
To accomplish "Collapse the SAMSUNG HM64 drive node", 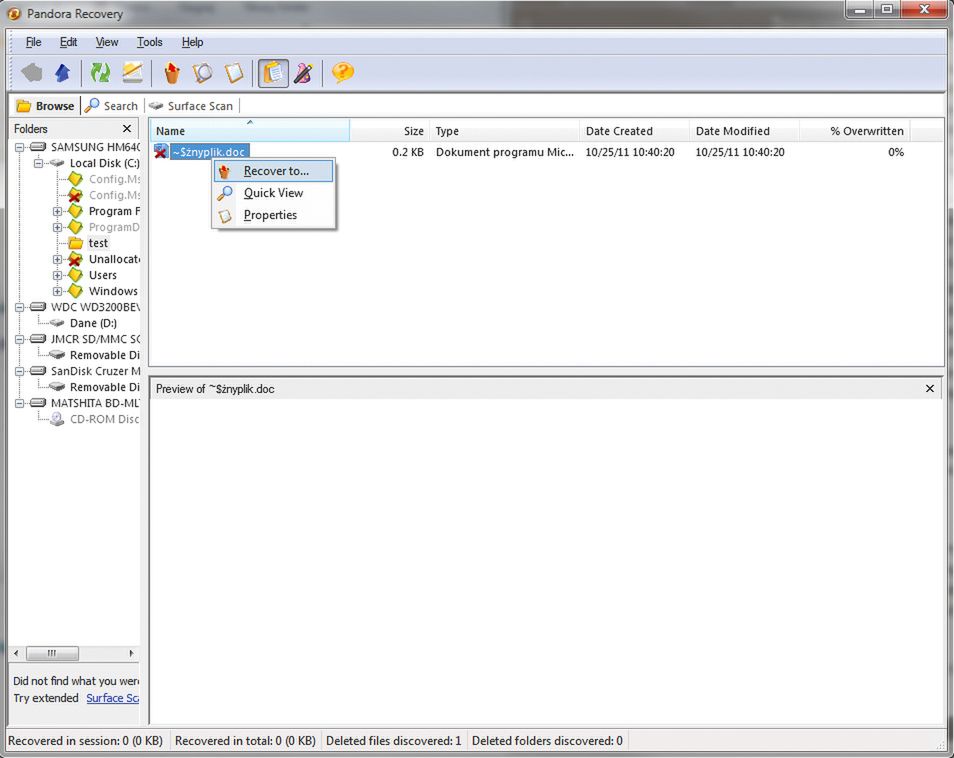I will (19, 147).
